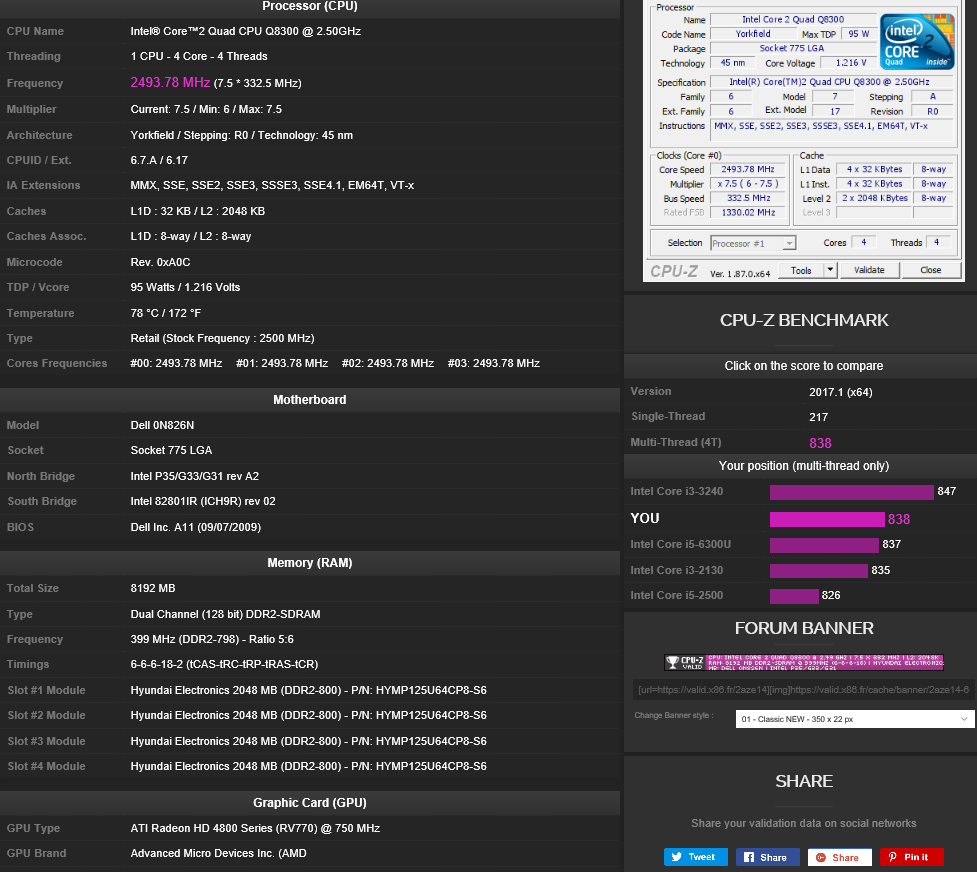The height and width of the screenshot is (872, 977).
Task: Click the Single-Thread score 217
Action: pyautogui.click(x=818, y=417)
